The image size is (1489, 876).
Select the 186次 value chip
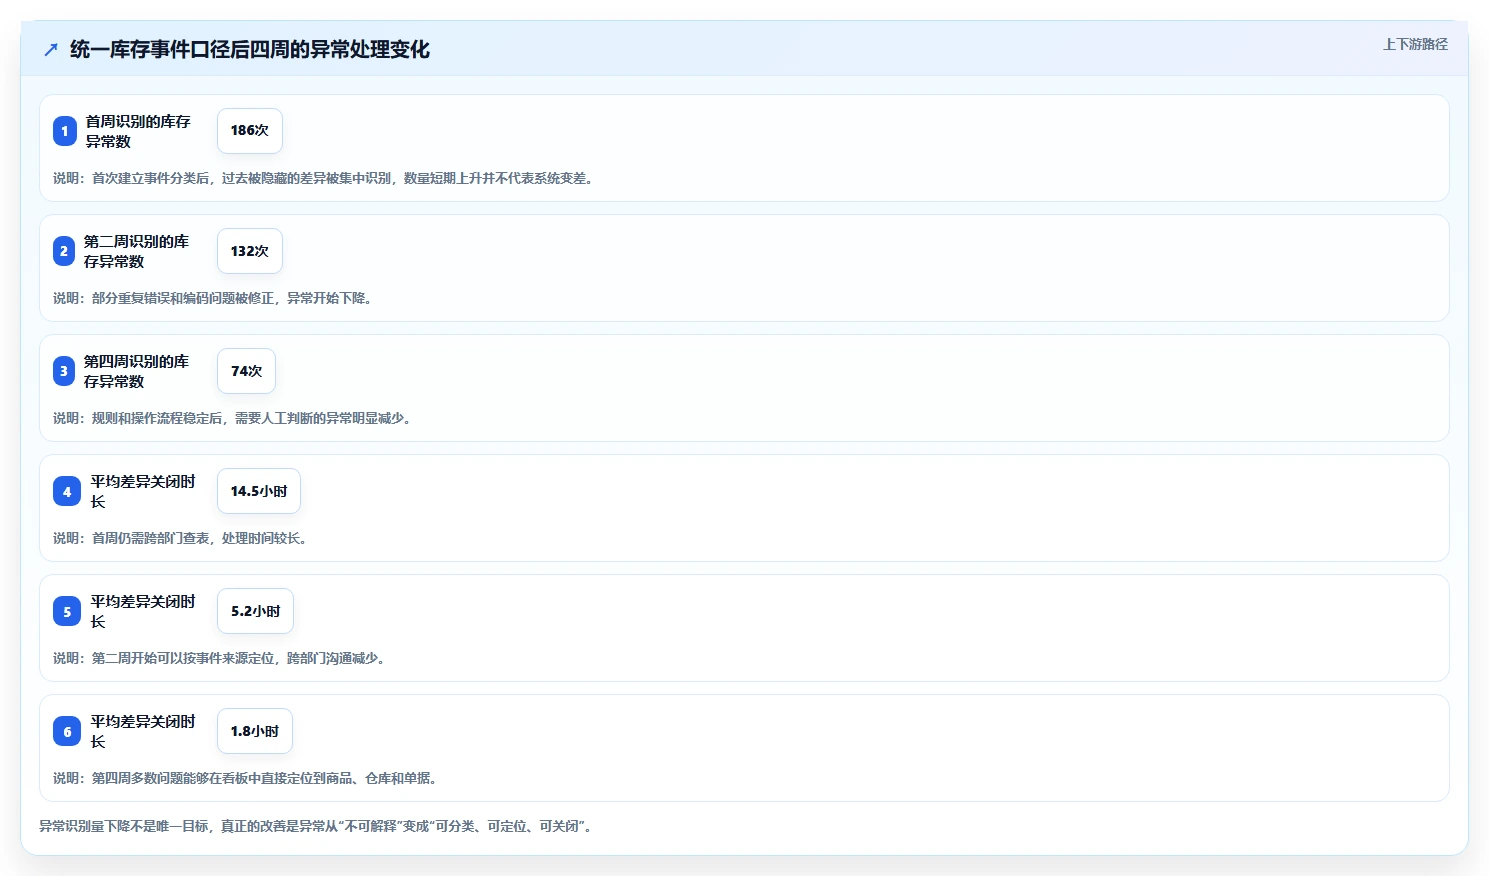coord(250,131)
